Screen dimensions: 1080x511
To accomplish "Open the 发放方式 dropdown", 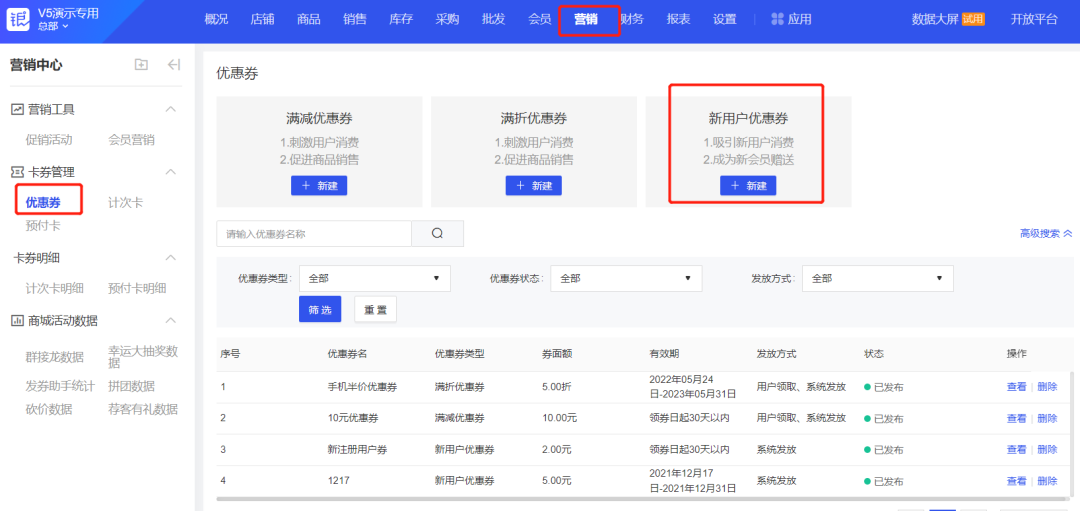I will pyautogui.click(x=877, y=278).
